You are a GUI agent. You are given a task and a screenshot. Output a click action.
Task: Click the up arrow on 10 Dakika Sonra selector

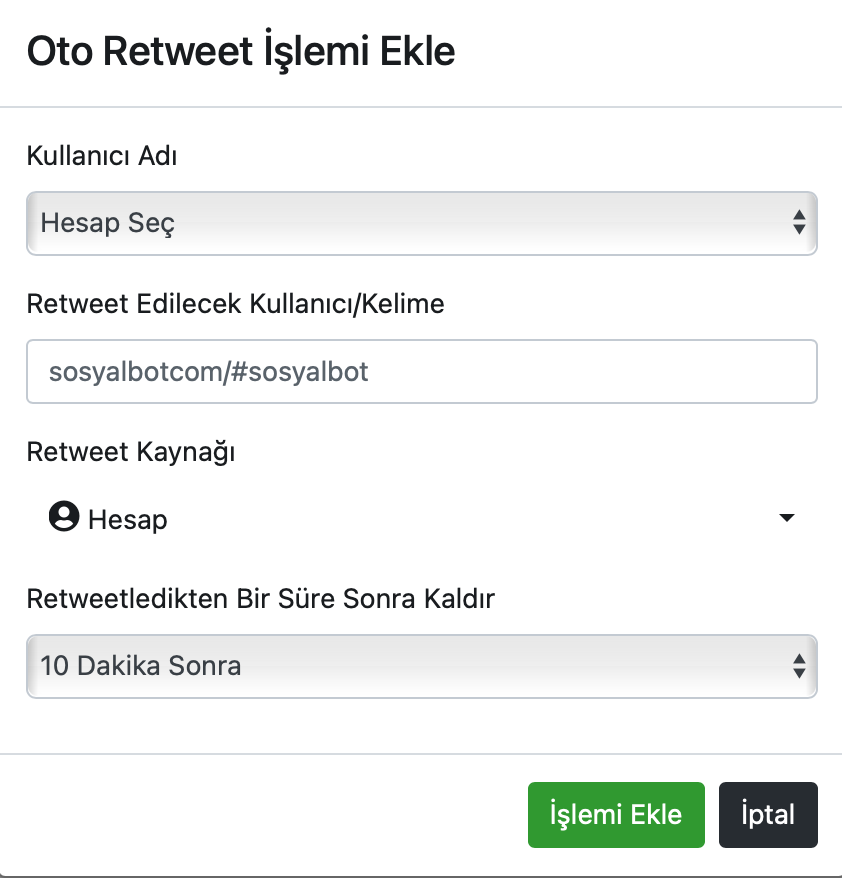pos(799,658)
